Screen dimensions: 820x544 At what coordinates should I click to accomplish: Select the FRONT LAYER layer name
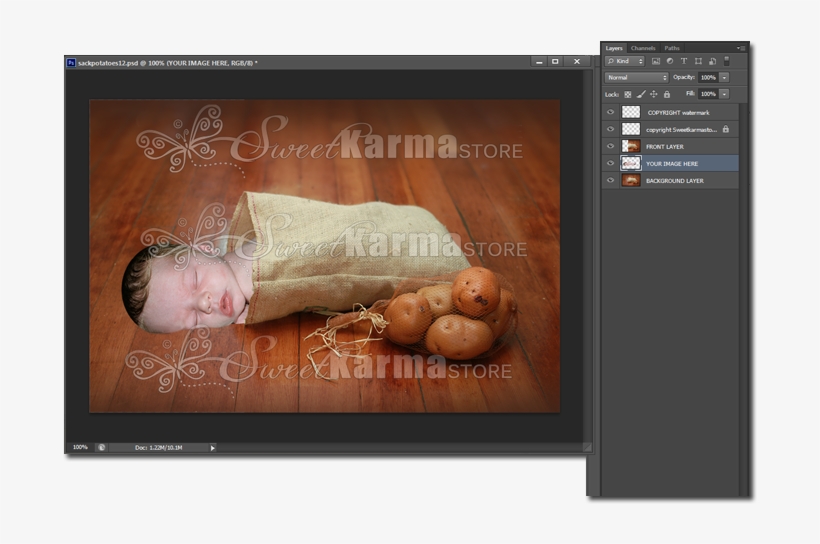pyautogui.click(x=665, y=147)
